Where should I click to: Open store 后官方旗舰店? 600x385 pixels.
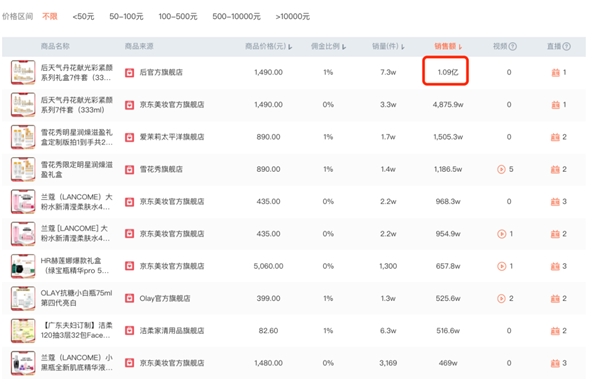coord(161,72)
